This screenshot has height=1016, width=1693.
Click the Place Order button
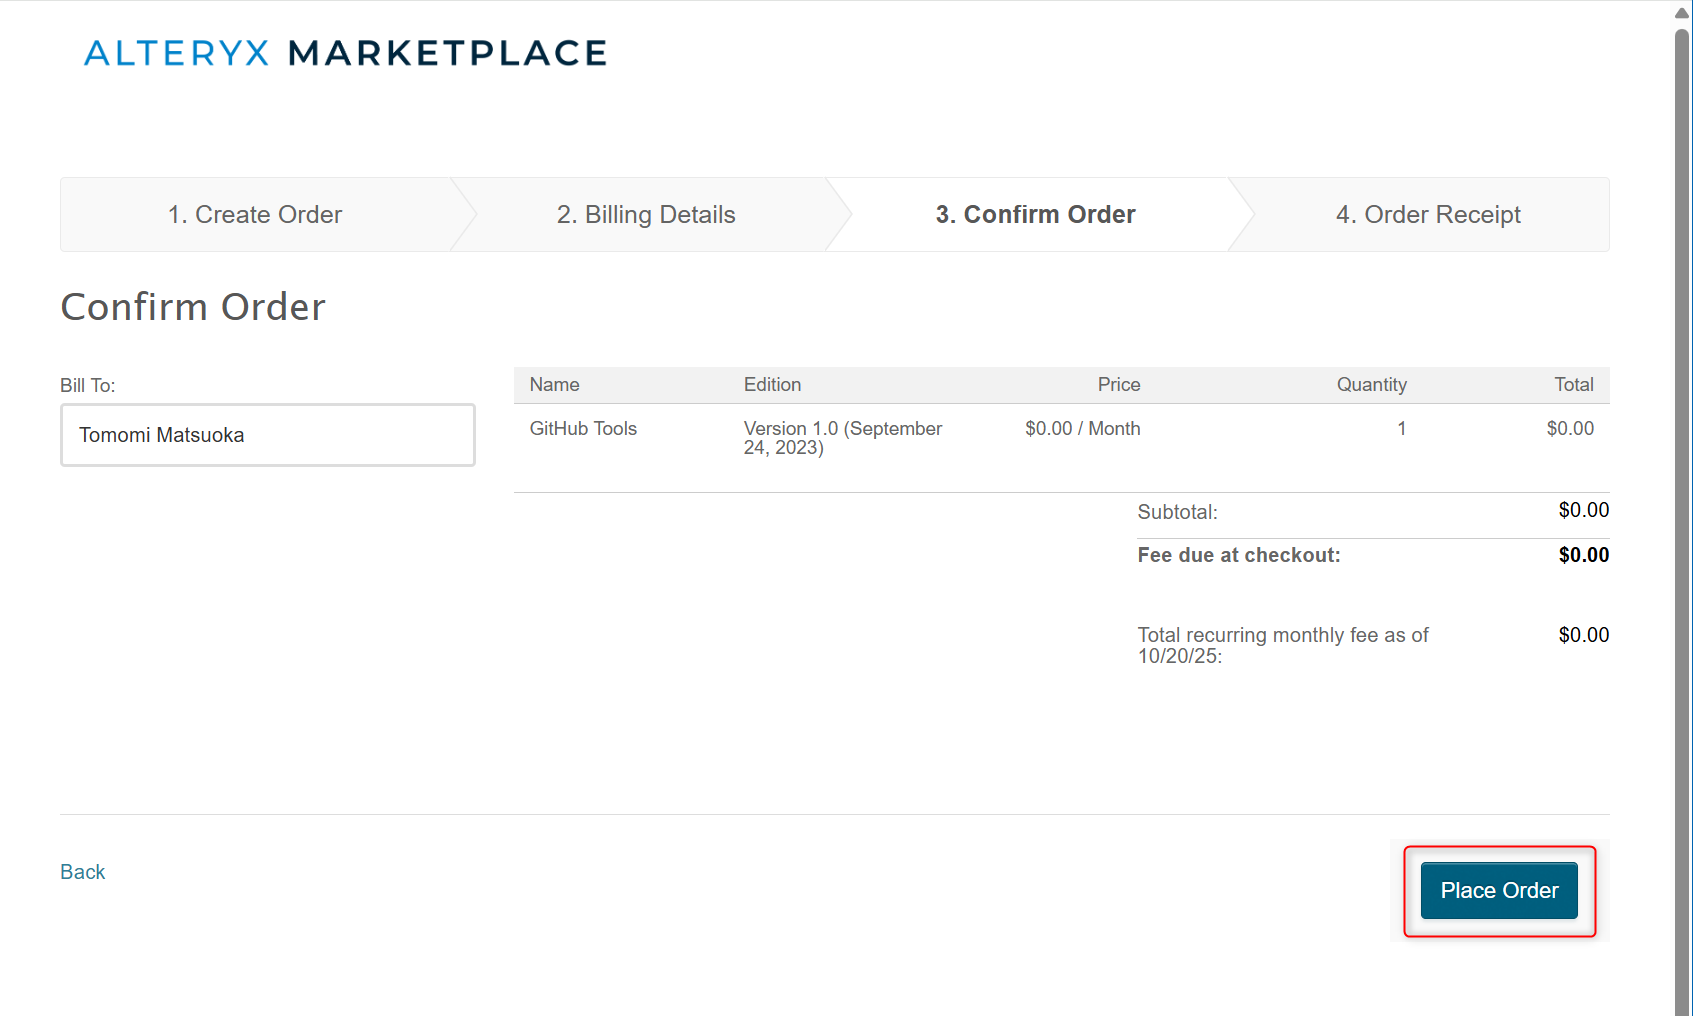tap(1498, 890)
